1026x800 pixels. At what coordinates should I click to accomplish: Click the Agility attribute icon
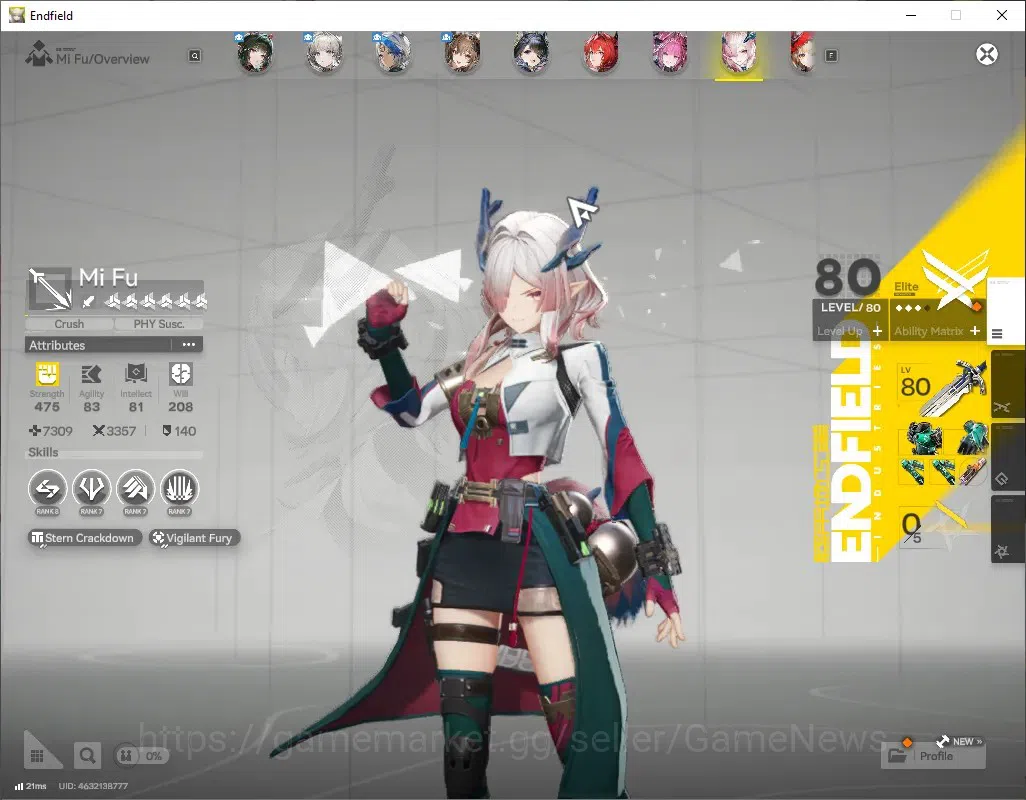point(91,374)
